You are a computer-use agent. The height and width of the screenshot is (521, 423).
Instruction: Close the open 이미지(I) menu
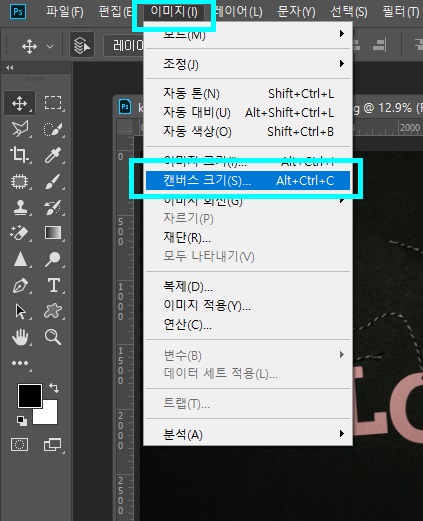[174, 12]
